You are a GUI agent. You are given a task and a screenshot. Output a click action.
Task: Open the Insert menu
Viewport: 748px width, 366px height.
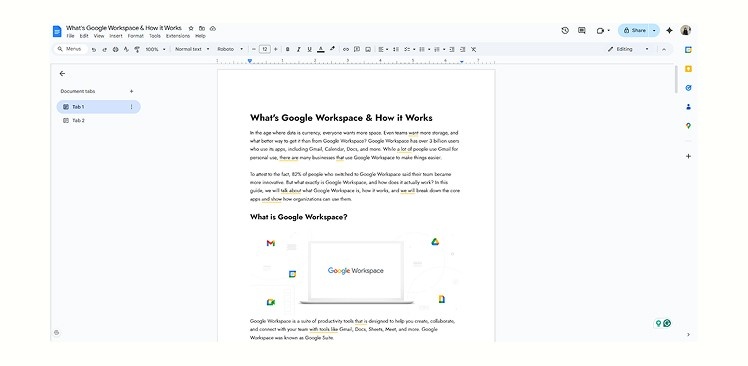pos(116,36)
